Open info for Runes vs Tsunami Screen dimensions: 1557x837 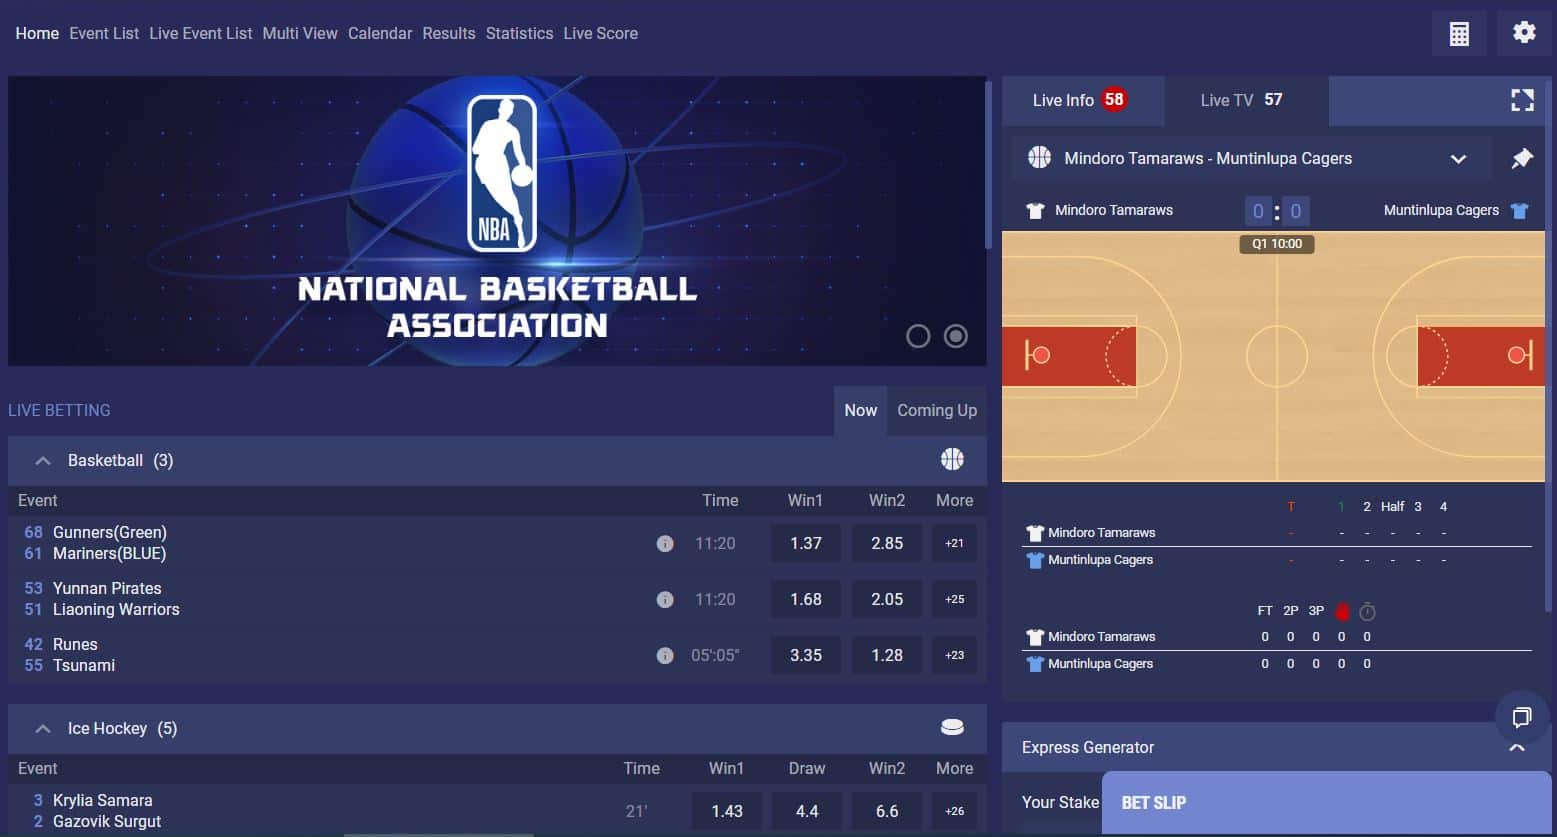pyautogui.click(x=664, y=655)
